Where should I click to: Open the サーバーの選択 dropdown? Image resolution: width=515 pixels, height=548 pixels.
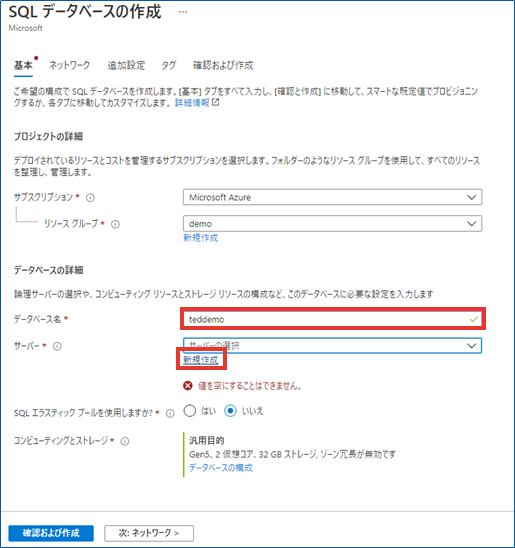(x=332, y=345)
